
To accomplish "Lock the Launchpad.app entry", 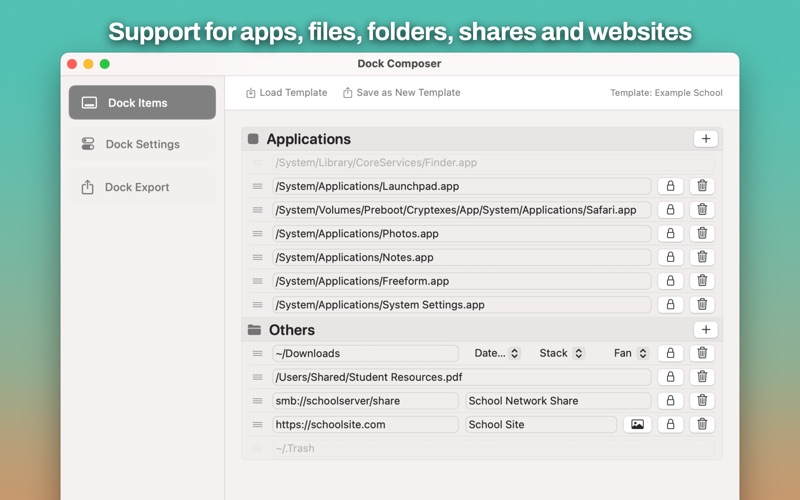I will (670, 186).
